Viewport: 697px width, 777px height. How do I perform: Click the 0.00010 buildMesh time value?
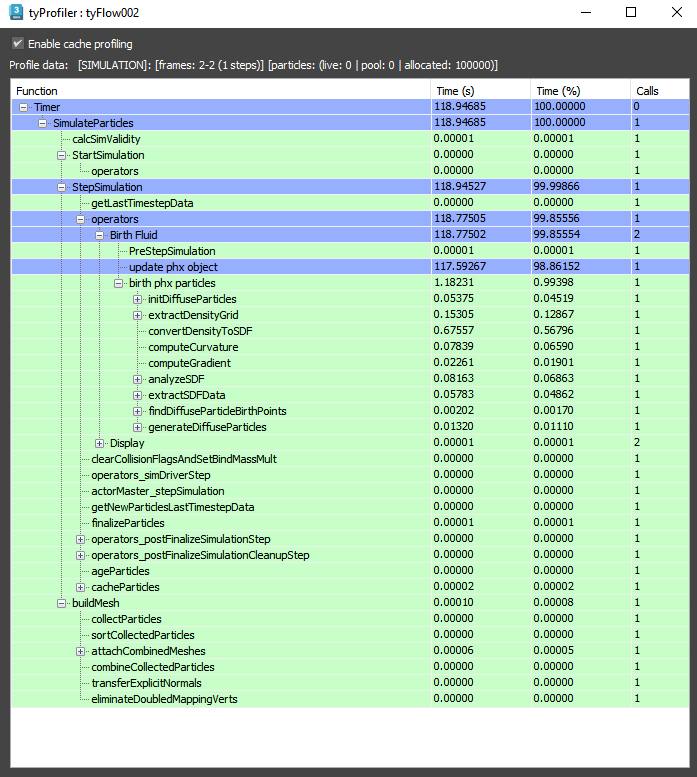[x=454, y=603]
